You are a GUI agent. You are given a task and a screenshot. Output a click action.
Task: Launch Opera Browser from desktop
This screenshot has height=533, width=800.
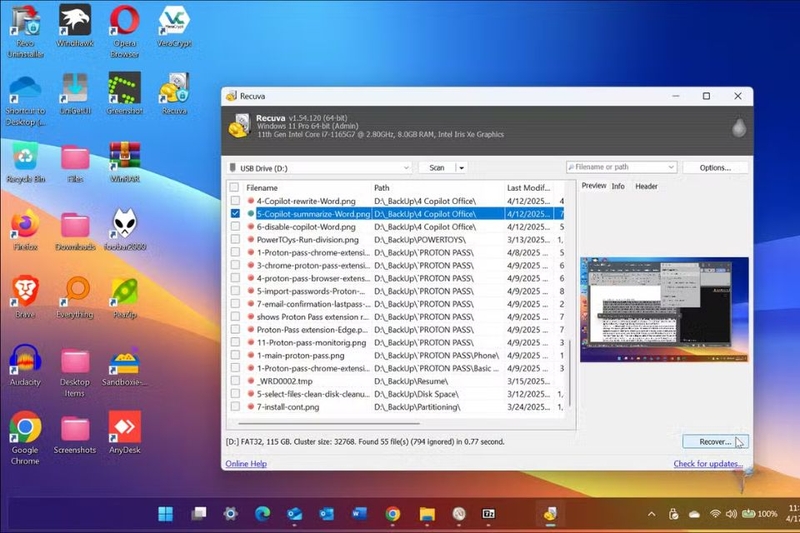[124, 31]
